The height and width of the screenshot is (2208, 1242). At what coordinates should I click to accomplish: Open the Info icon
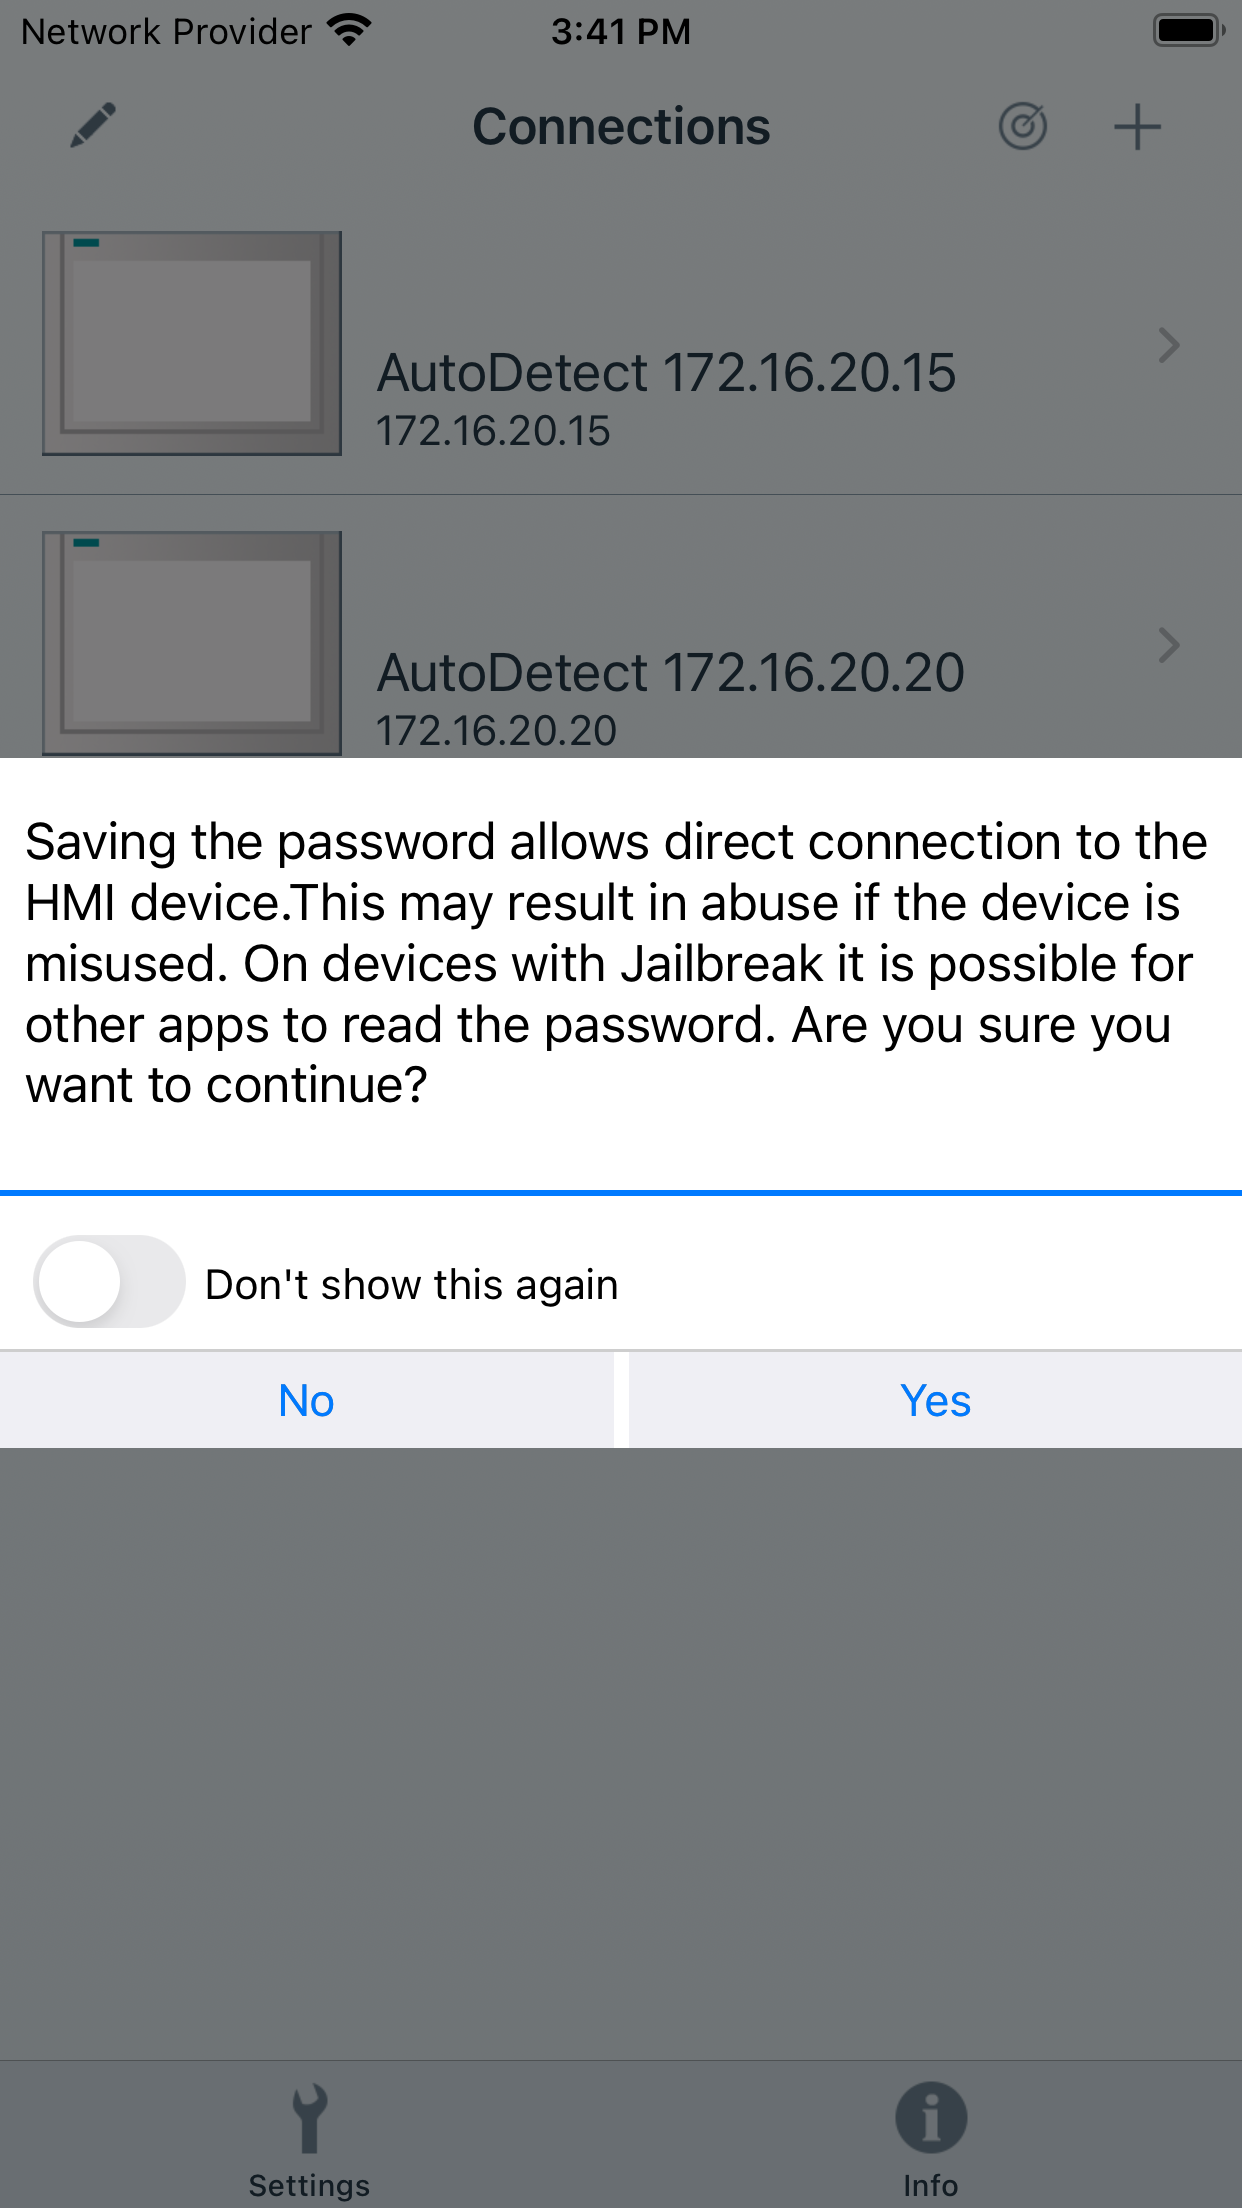931,2118
